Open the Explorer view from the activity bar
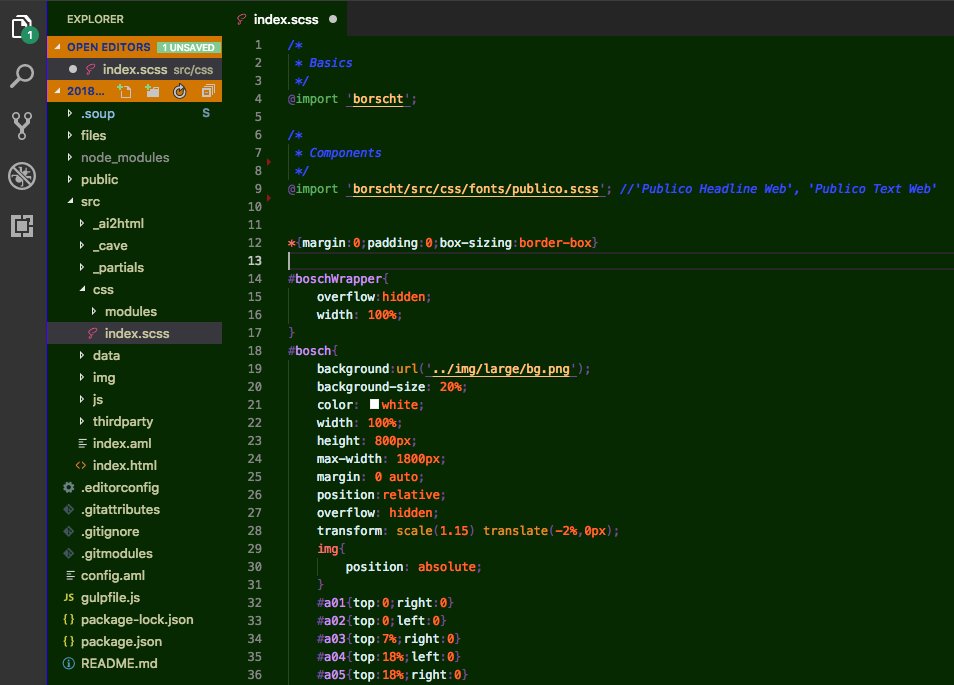This screenshot has width=954, height=685. (x=23, y=28)
